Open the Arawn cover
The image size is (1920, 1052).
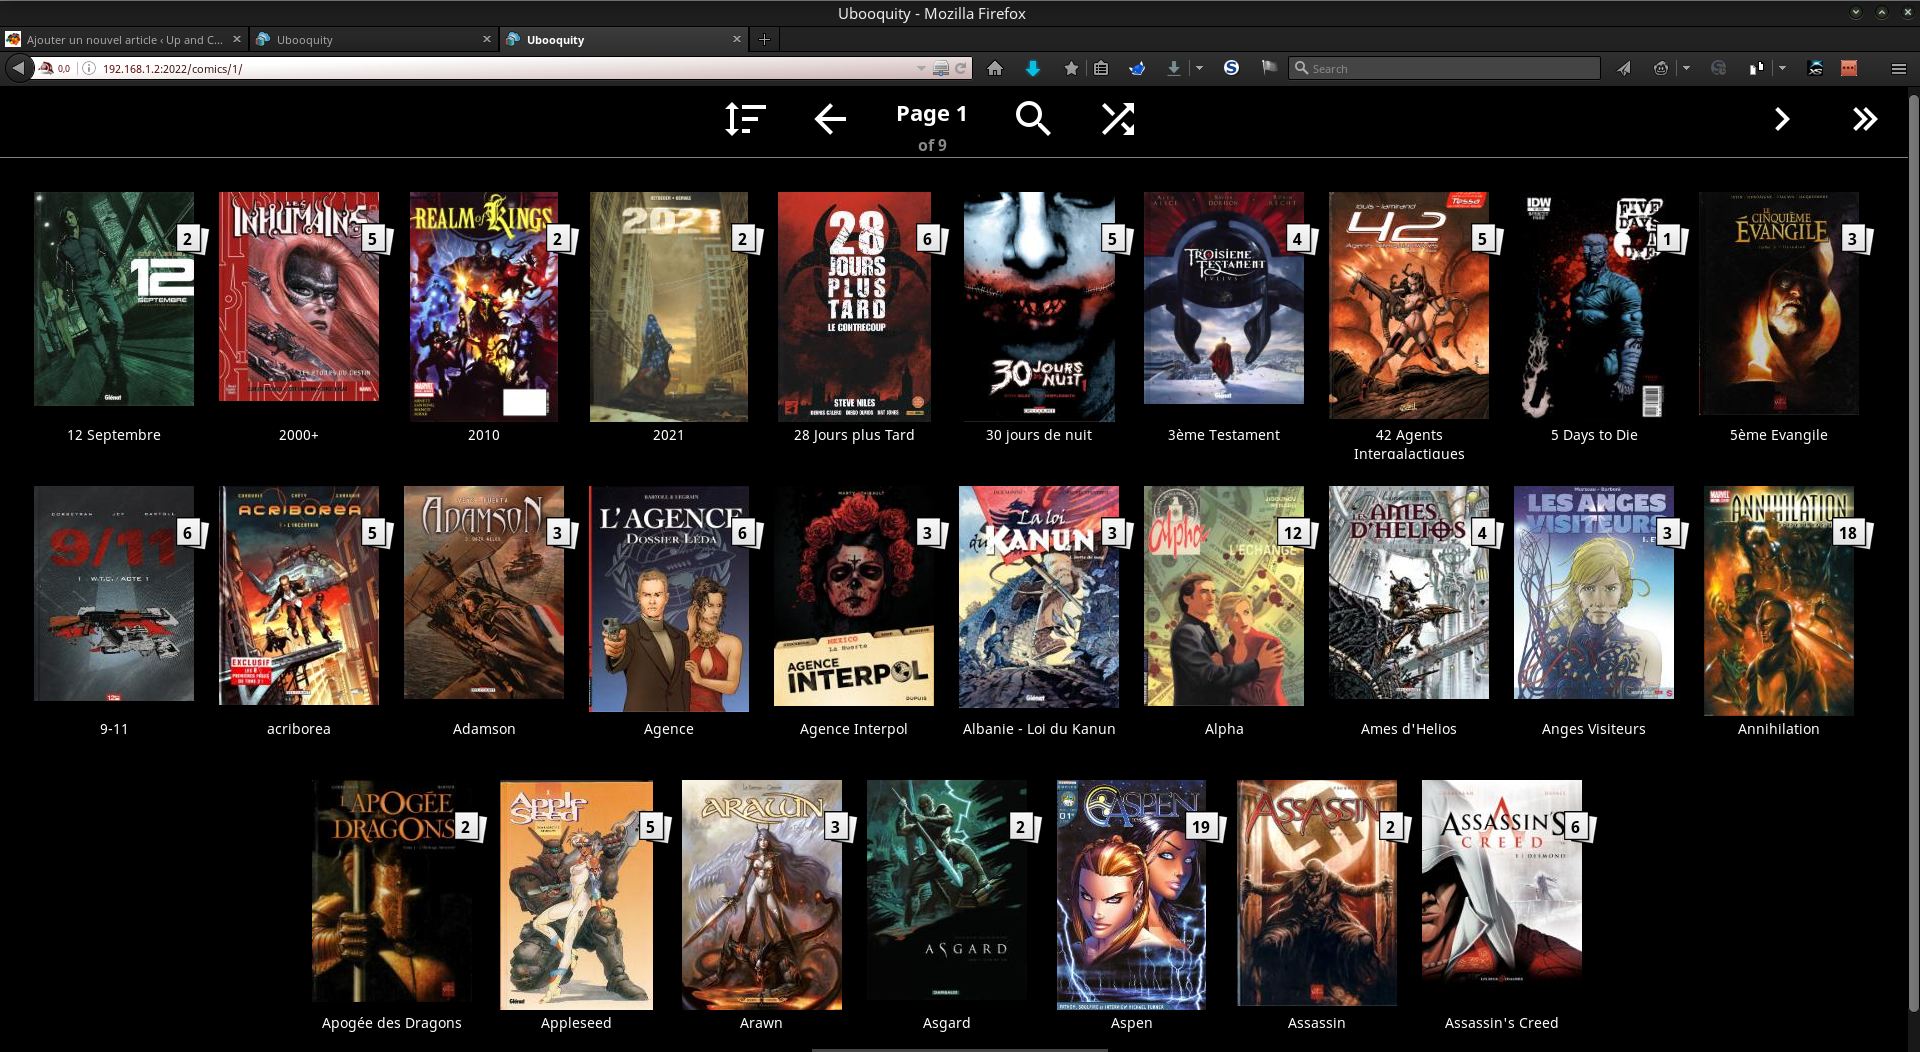(x=762, y=895)
